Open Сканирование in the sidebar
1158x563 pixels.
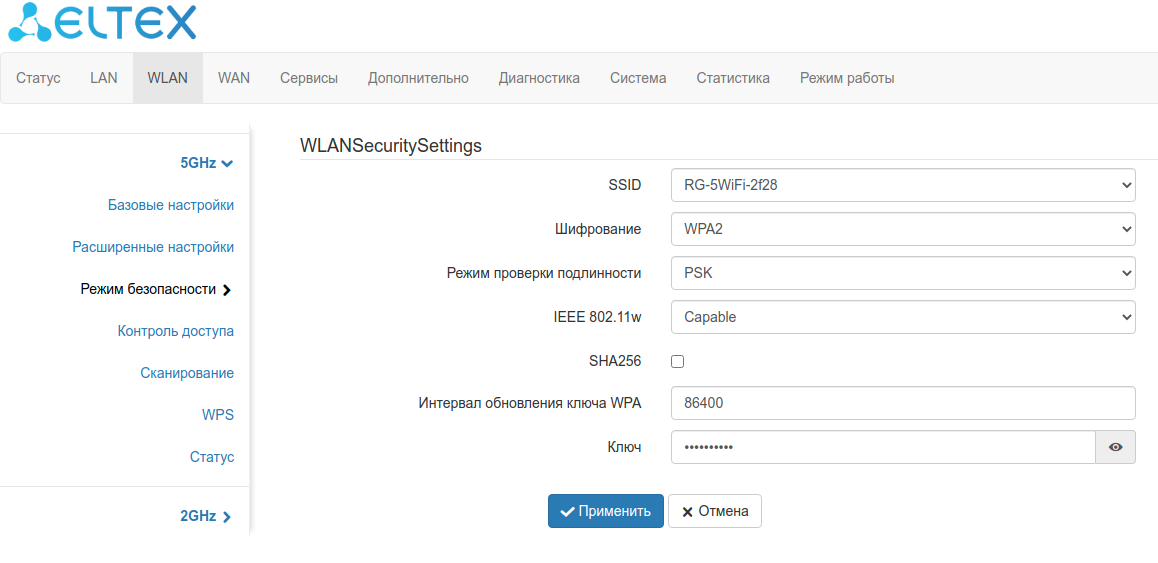tap(187, 373)
